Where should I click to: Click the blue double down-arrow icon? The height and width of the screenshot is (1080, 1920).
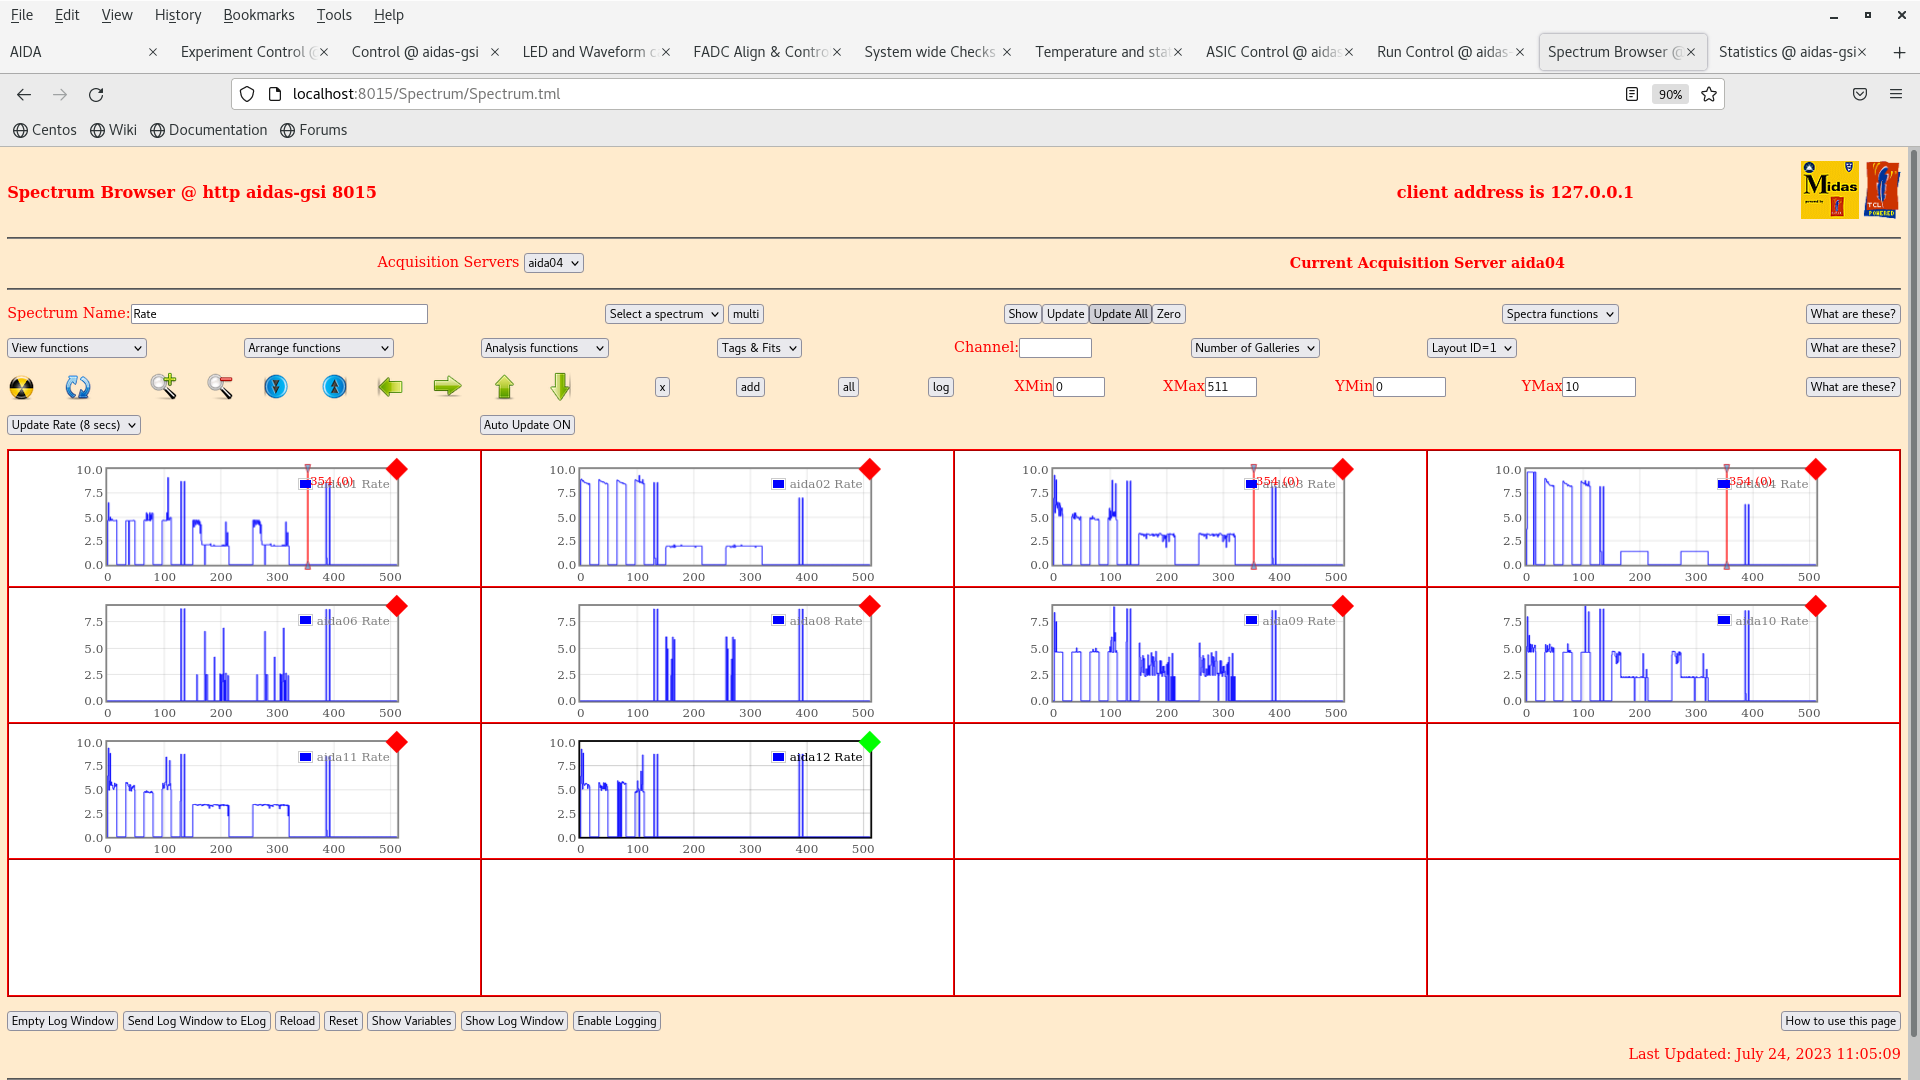[276, 386]
